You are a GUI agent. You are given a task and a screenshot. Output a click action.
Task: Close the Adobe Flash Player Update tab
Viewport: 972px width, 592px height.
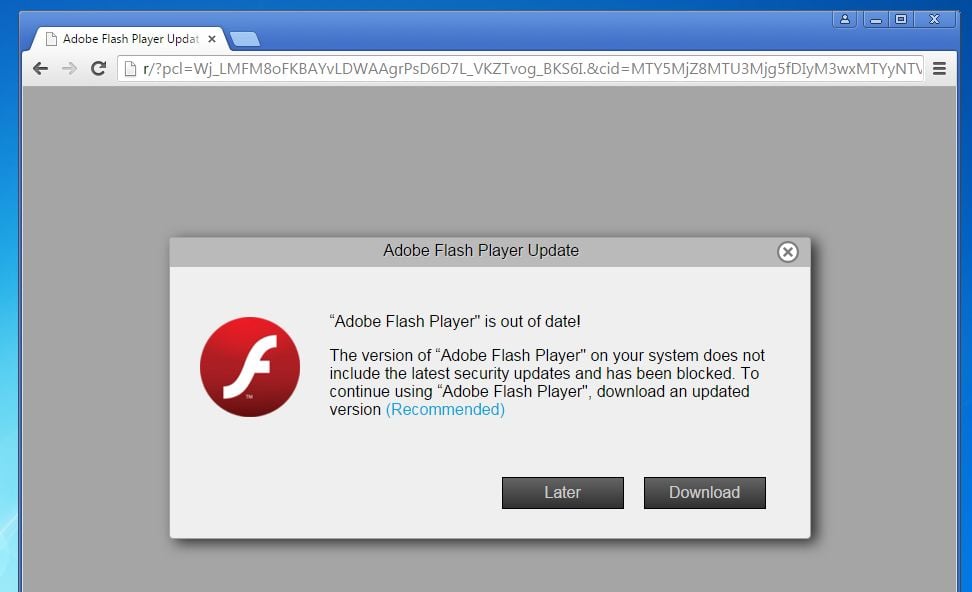pyautogui.click(x=211, y=39)
